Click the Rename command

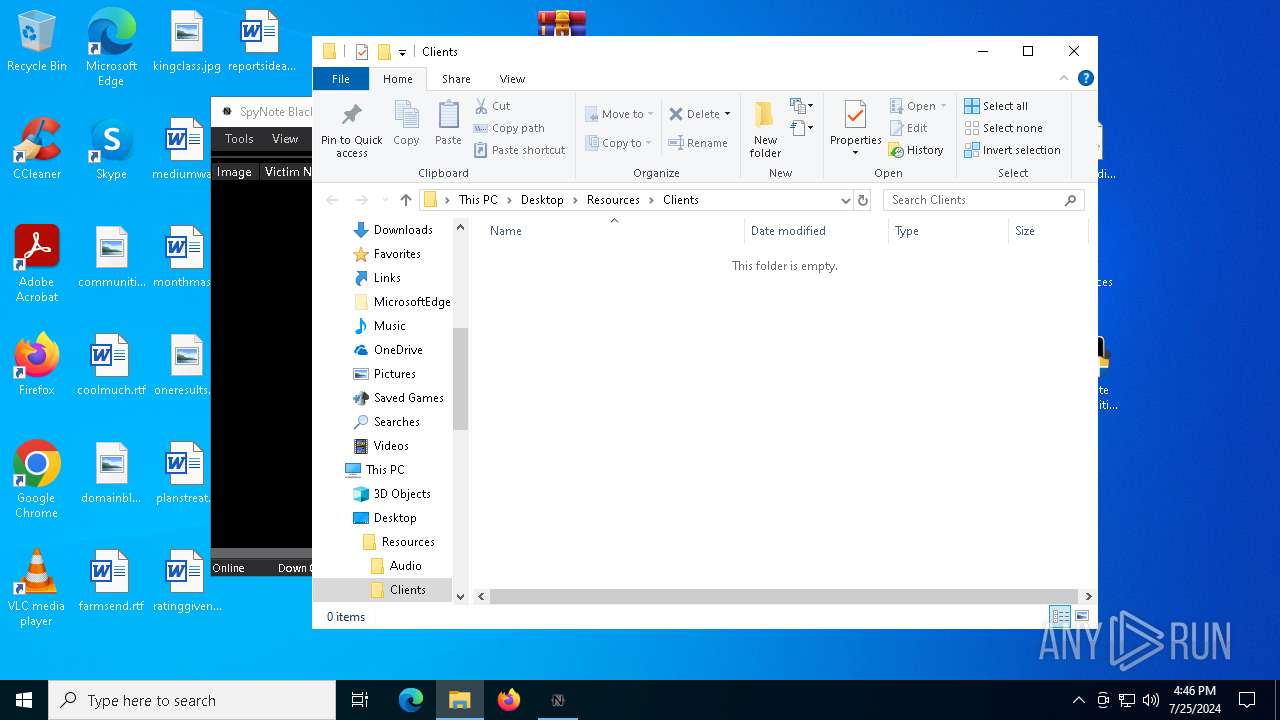pos(698,143)
